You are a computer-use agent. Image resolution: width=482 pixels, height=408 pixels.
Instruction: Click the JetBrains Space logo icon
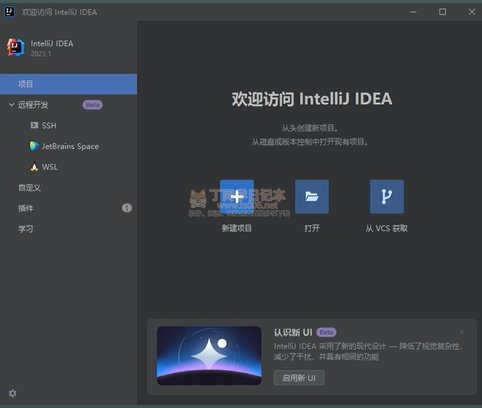[x=34, y=146]
